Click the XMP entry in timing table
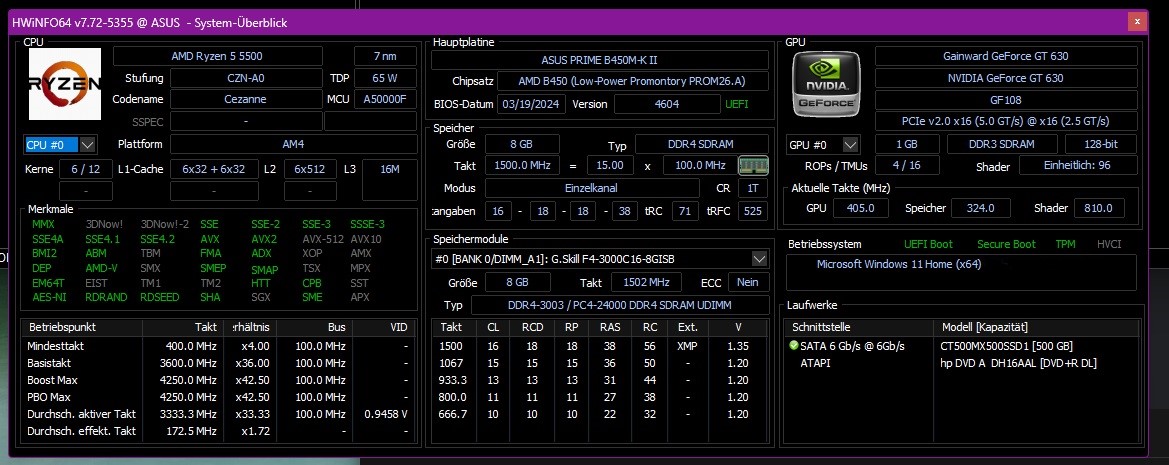 [687, 346]
